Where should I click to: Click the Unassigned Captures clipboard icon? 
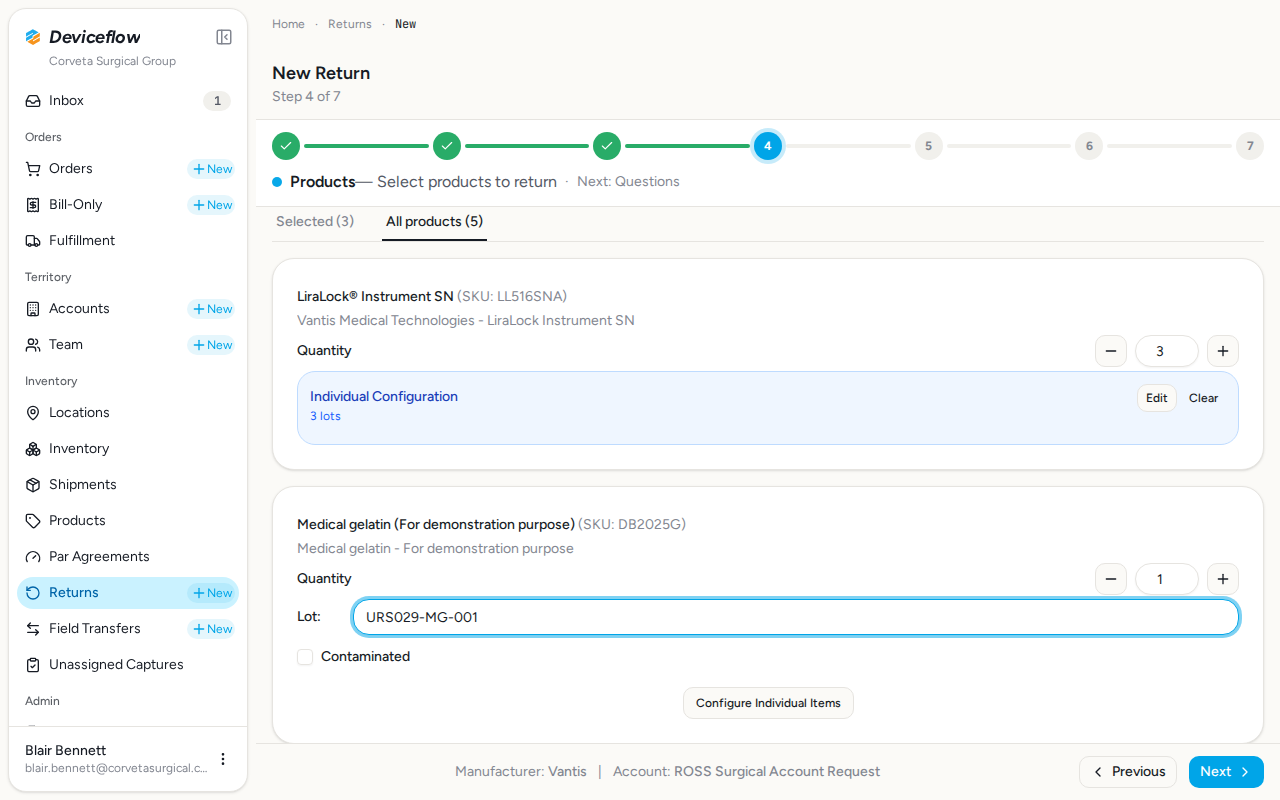(33, 665)
